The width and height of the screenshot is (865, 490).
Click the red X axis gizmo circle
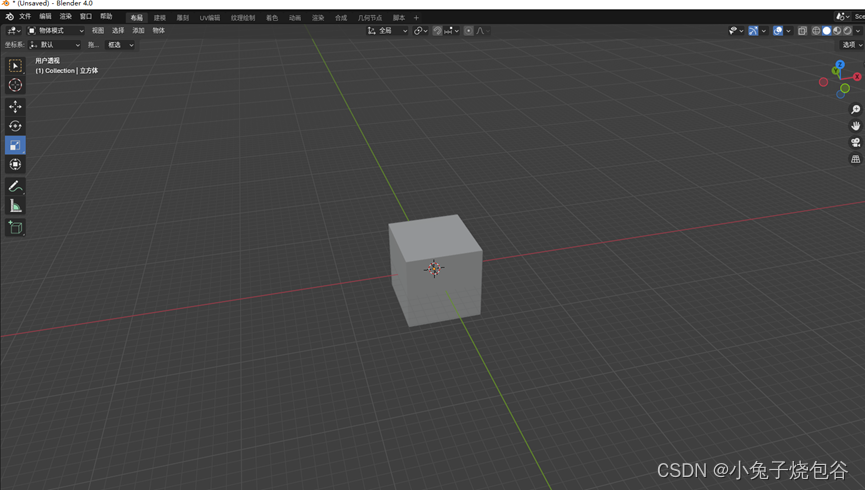[x=857, y=77]
